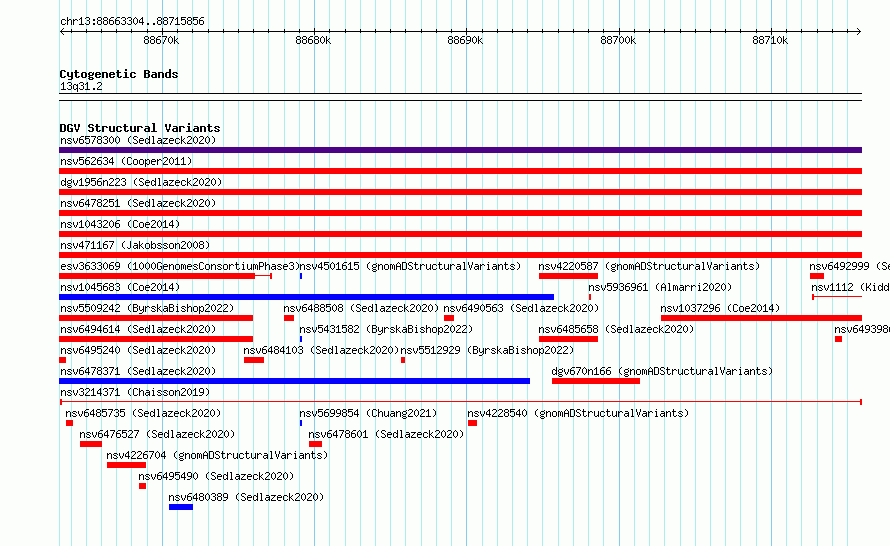The image size is (890, 546).
Task: Click the red bar under nsv6476527
Action: [91, 444]
